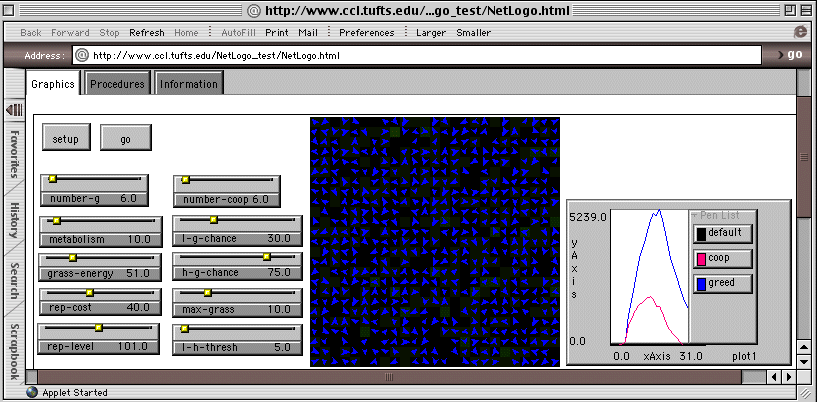The image size is (817, 402).
Task: Toggle the default pen in Pen List
Action: click(722, 234)
